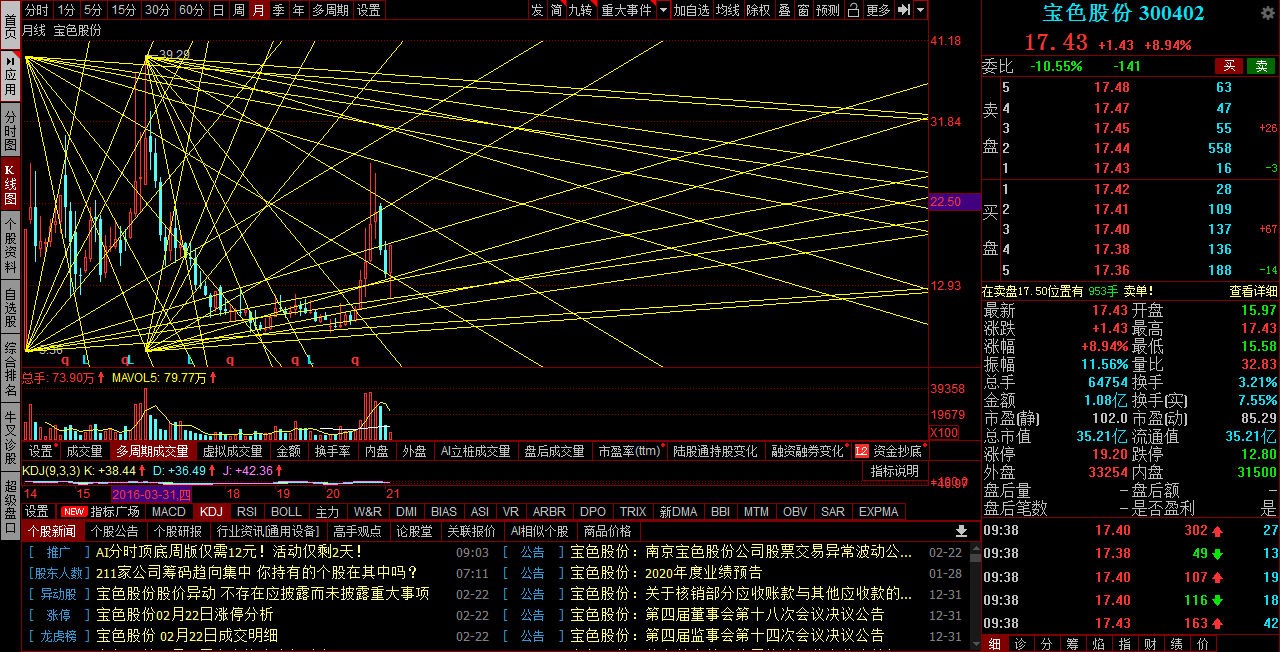Viewport: 1280px width, 652px height.
Task: Switch chart to 15分 period
Action: (123, 10)
